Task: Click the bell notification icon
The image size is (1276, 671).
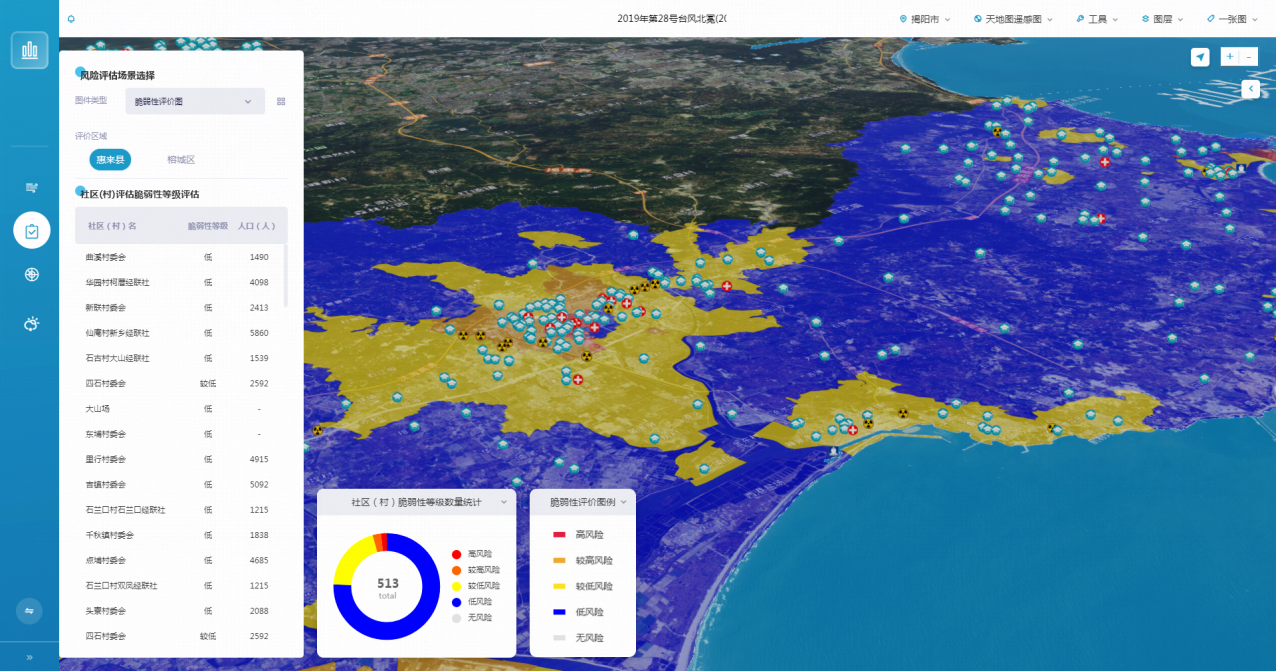Action: [x=71, y=19]
